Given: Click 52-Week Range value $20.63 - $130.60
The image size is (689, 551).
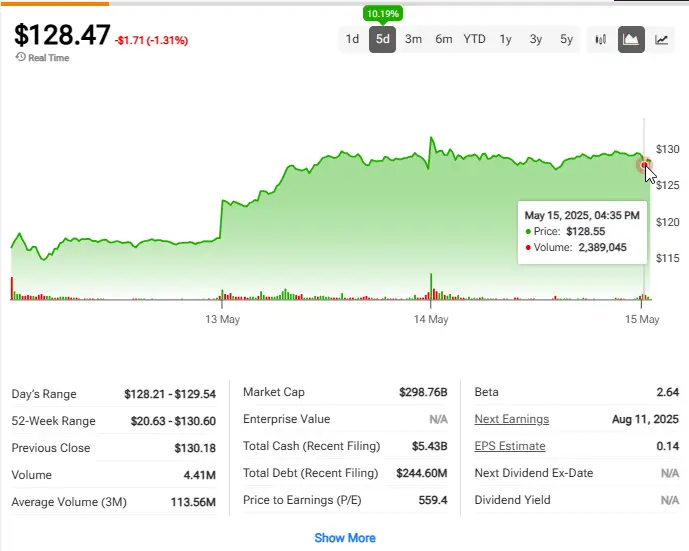Looking at the screenshot, I should (173, 421).
